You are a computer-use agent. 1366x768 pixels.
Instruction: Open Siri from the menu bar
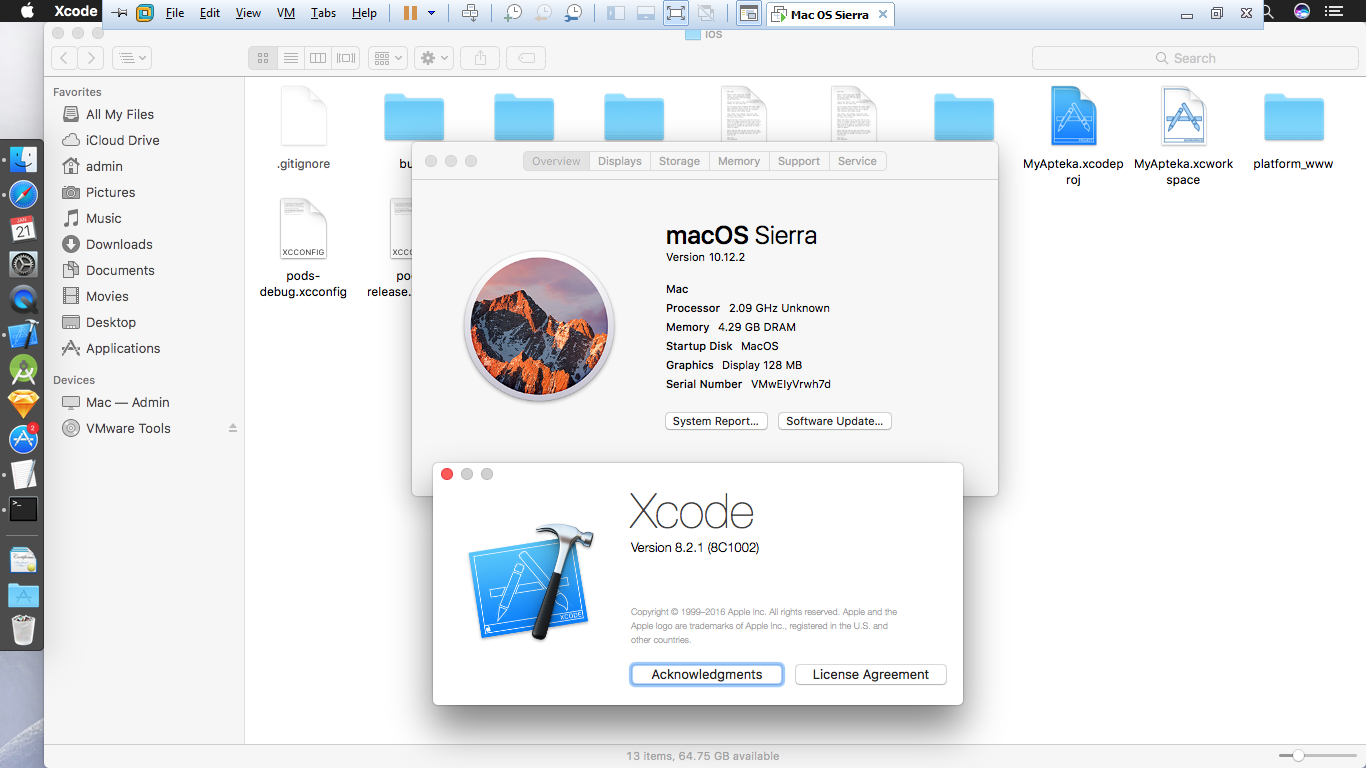click(1302, 12)
